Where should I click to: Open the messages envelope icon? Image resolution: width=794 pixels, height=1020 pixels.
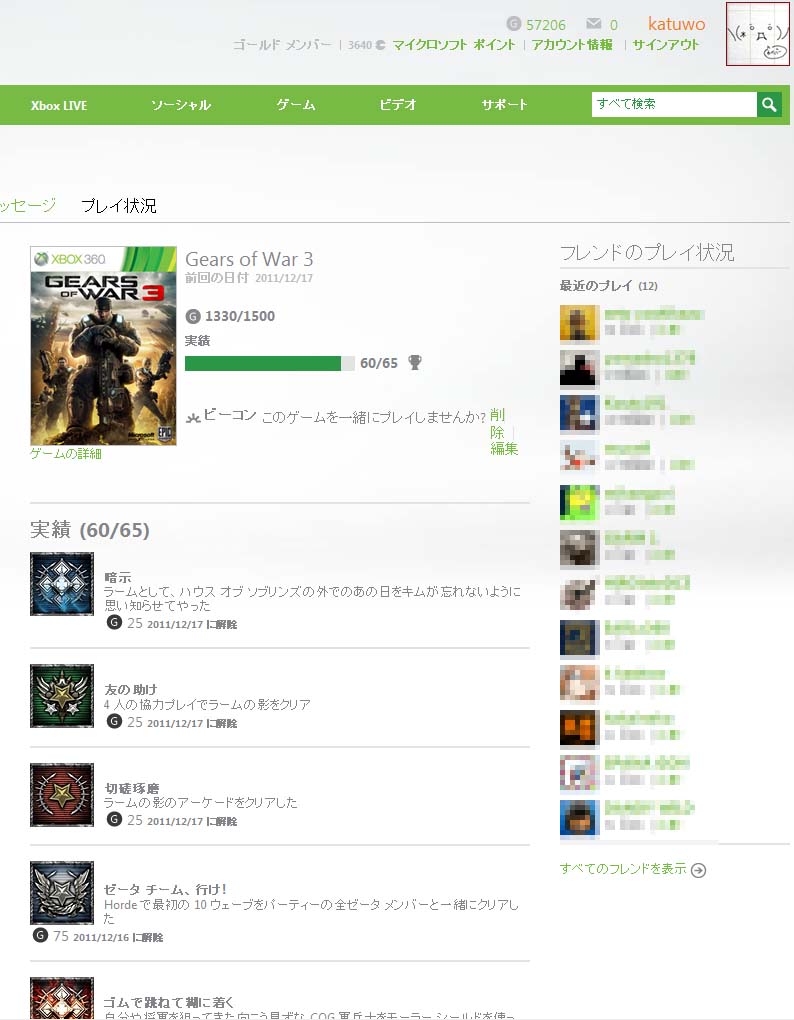tap(593, 24)
